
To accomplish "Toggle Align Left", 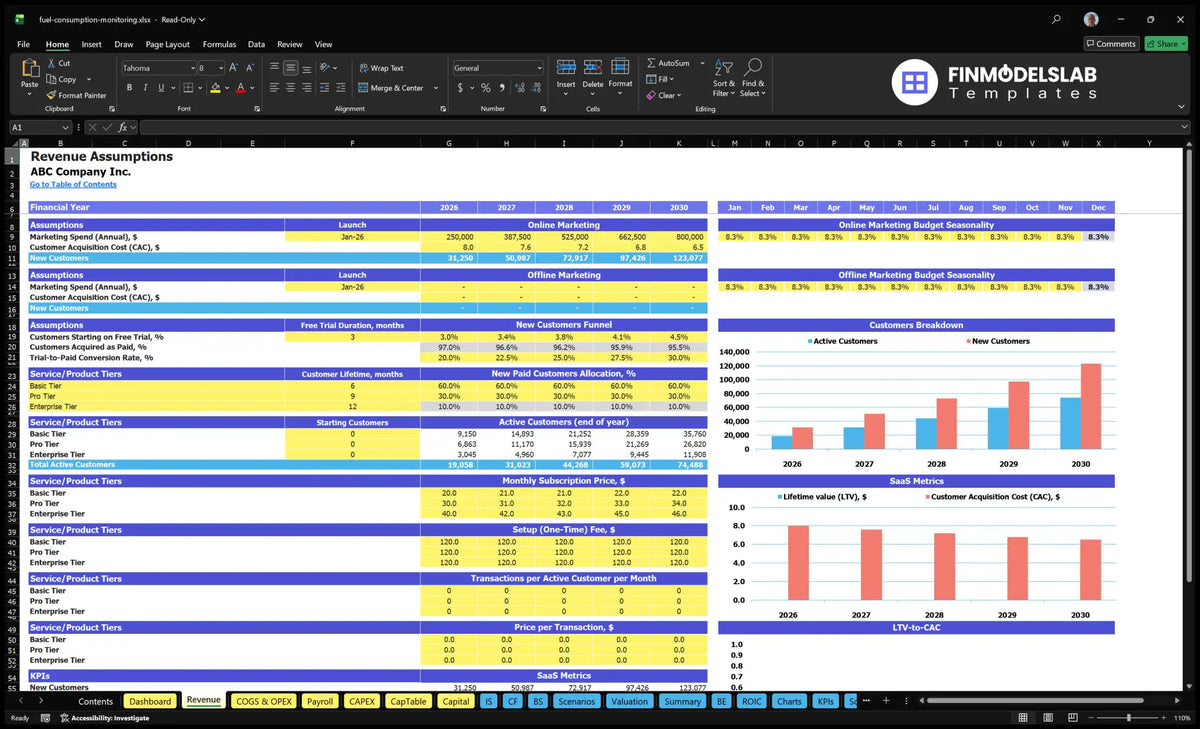I will point(274,88).
